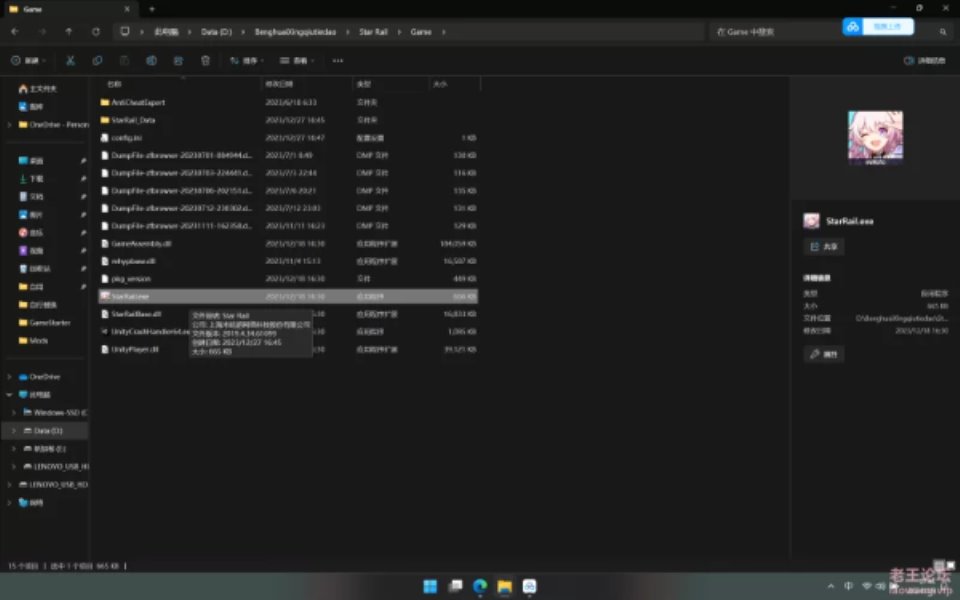This screenshot has height=600, width=960.
Task: Open the Sort options dropdown
Action: (246, 61)
